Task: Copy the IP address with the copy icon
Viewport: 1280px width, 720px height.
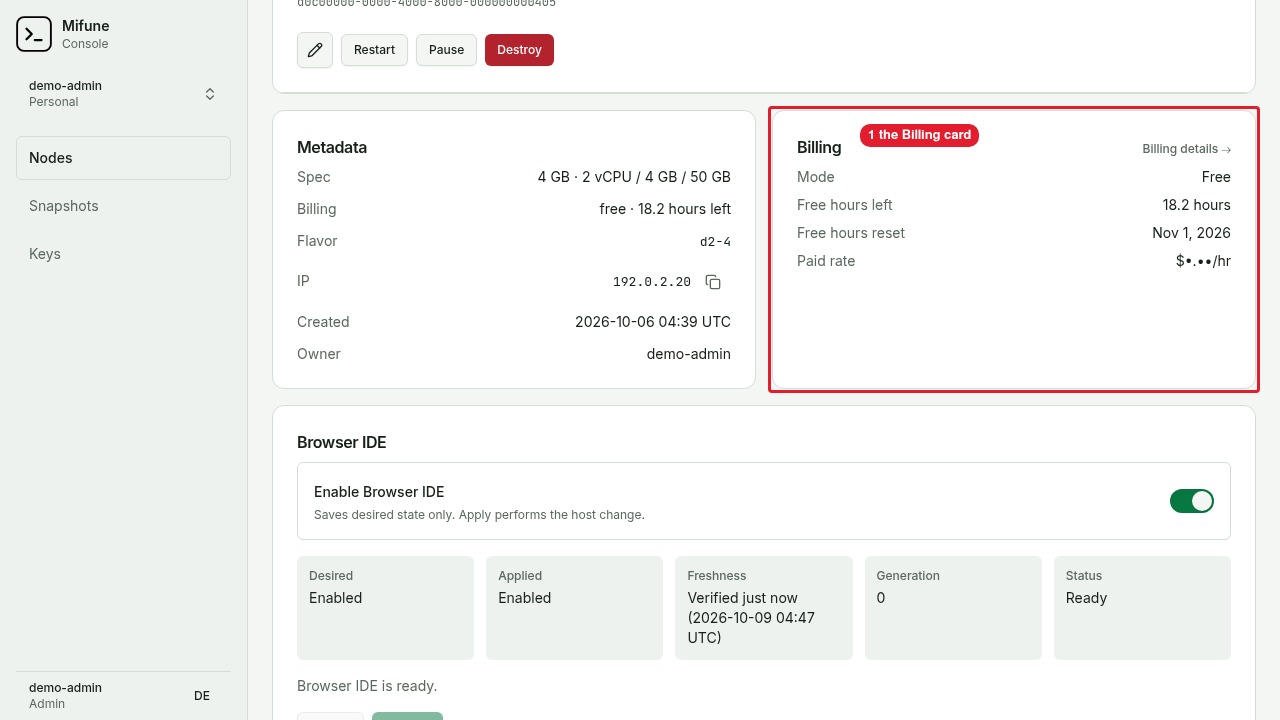Action: click(x=713, y=282)
